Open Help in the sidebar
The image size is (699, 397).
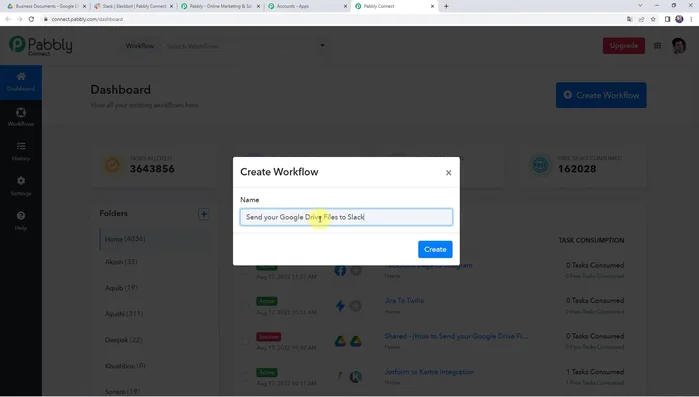pyautogui.click(x=21, y=221)
